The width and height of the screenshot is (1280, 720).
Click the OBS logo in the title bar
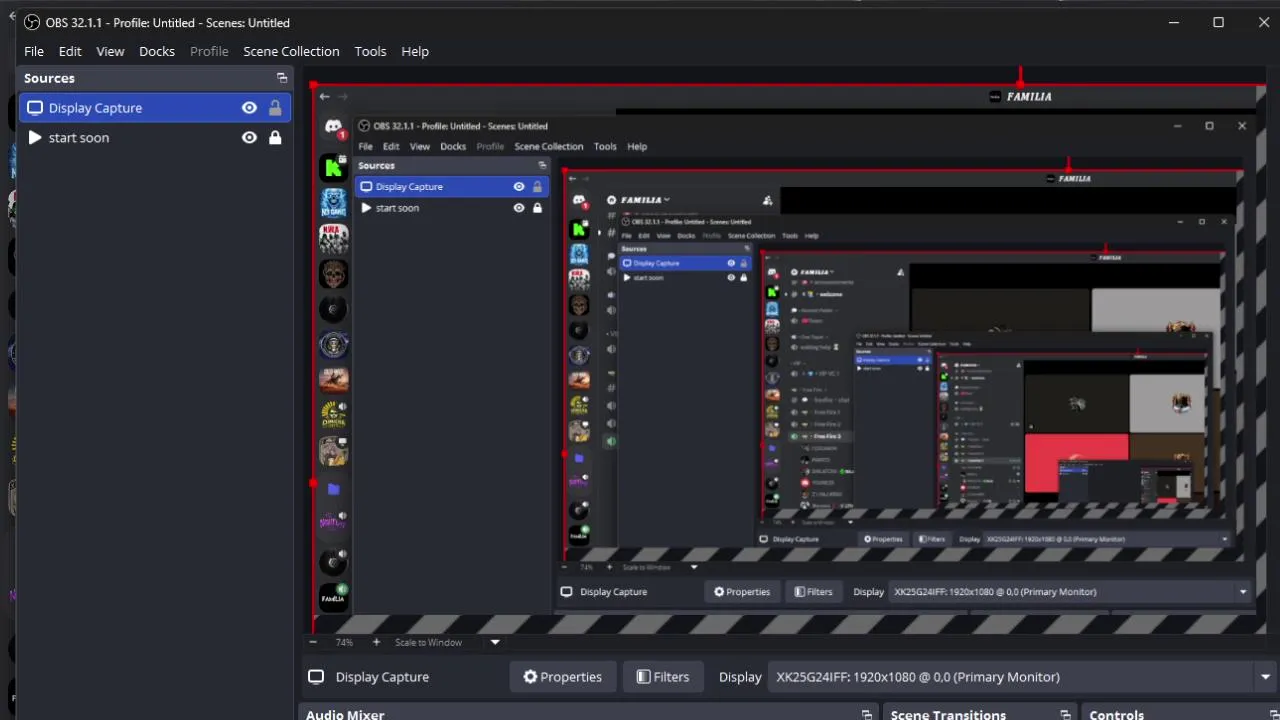point(32,22)
